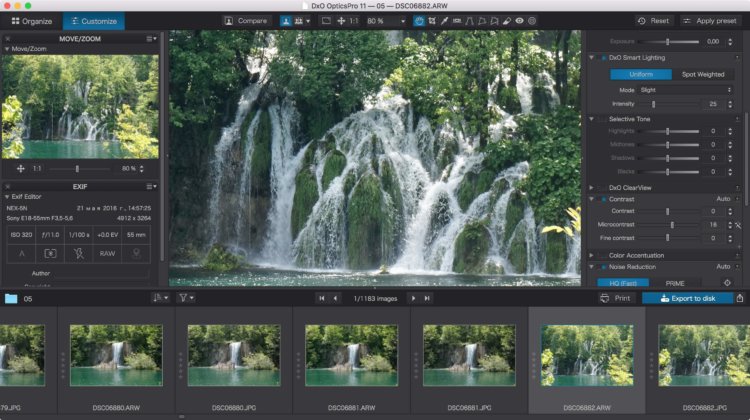Open the zoom percentage dropdown in toolbar
The width and height of the screenshot is (750, 420).
tap(403, 21)
